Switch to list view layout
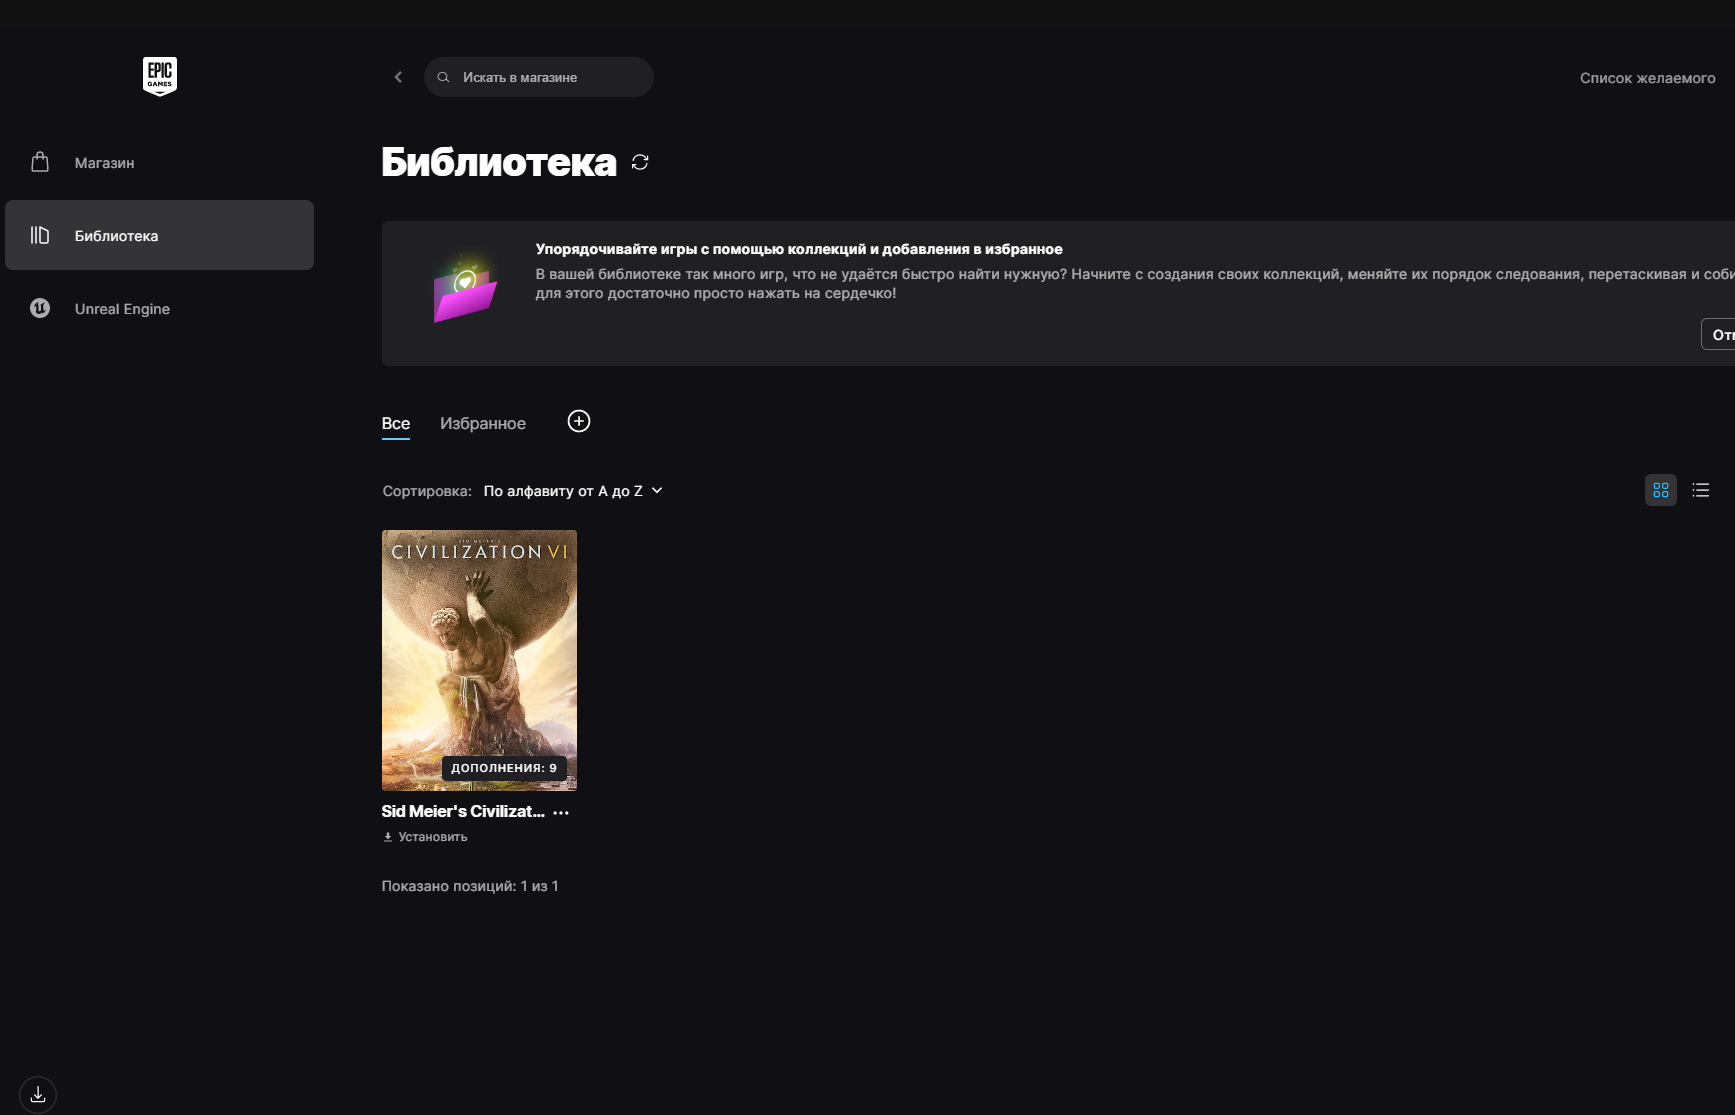 coord(1701,490)
